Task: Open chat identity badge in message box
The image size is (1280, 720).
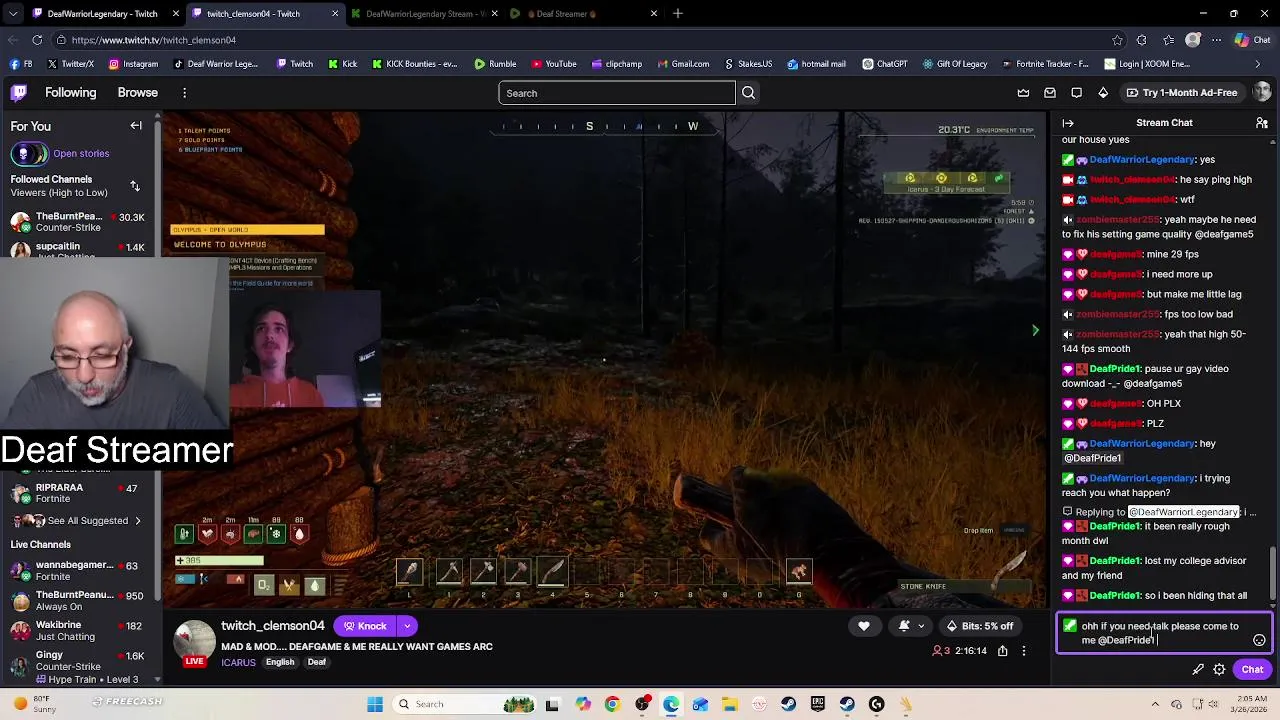Action: (x=1070, y=627)
